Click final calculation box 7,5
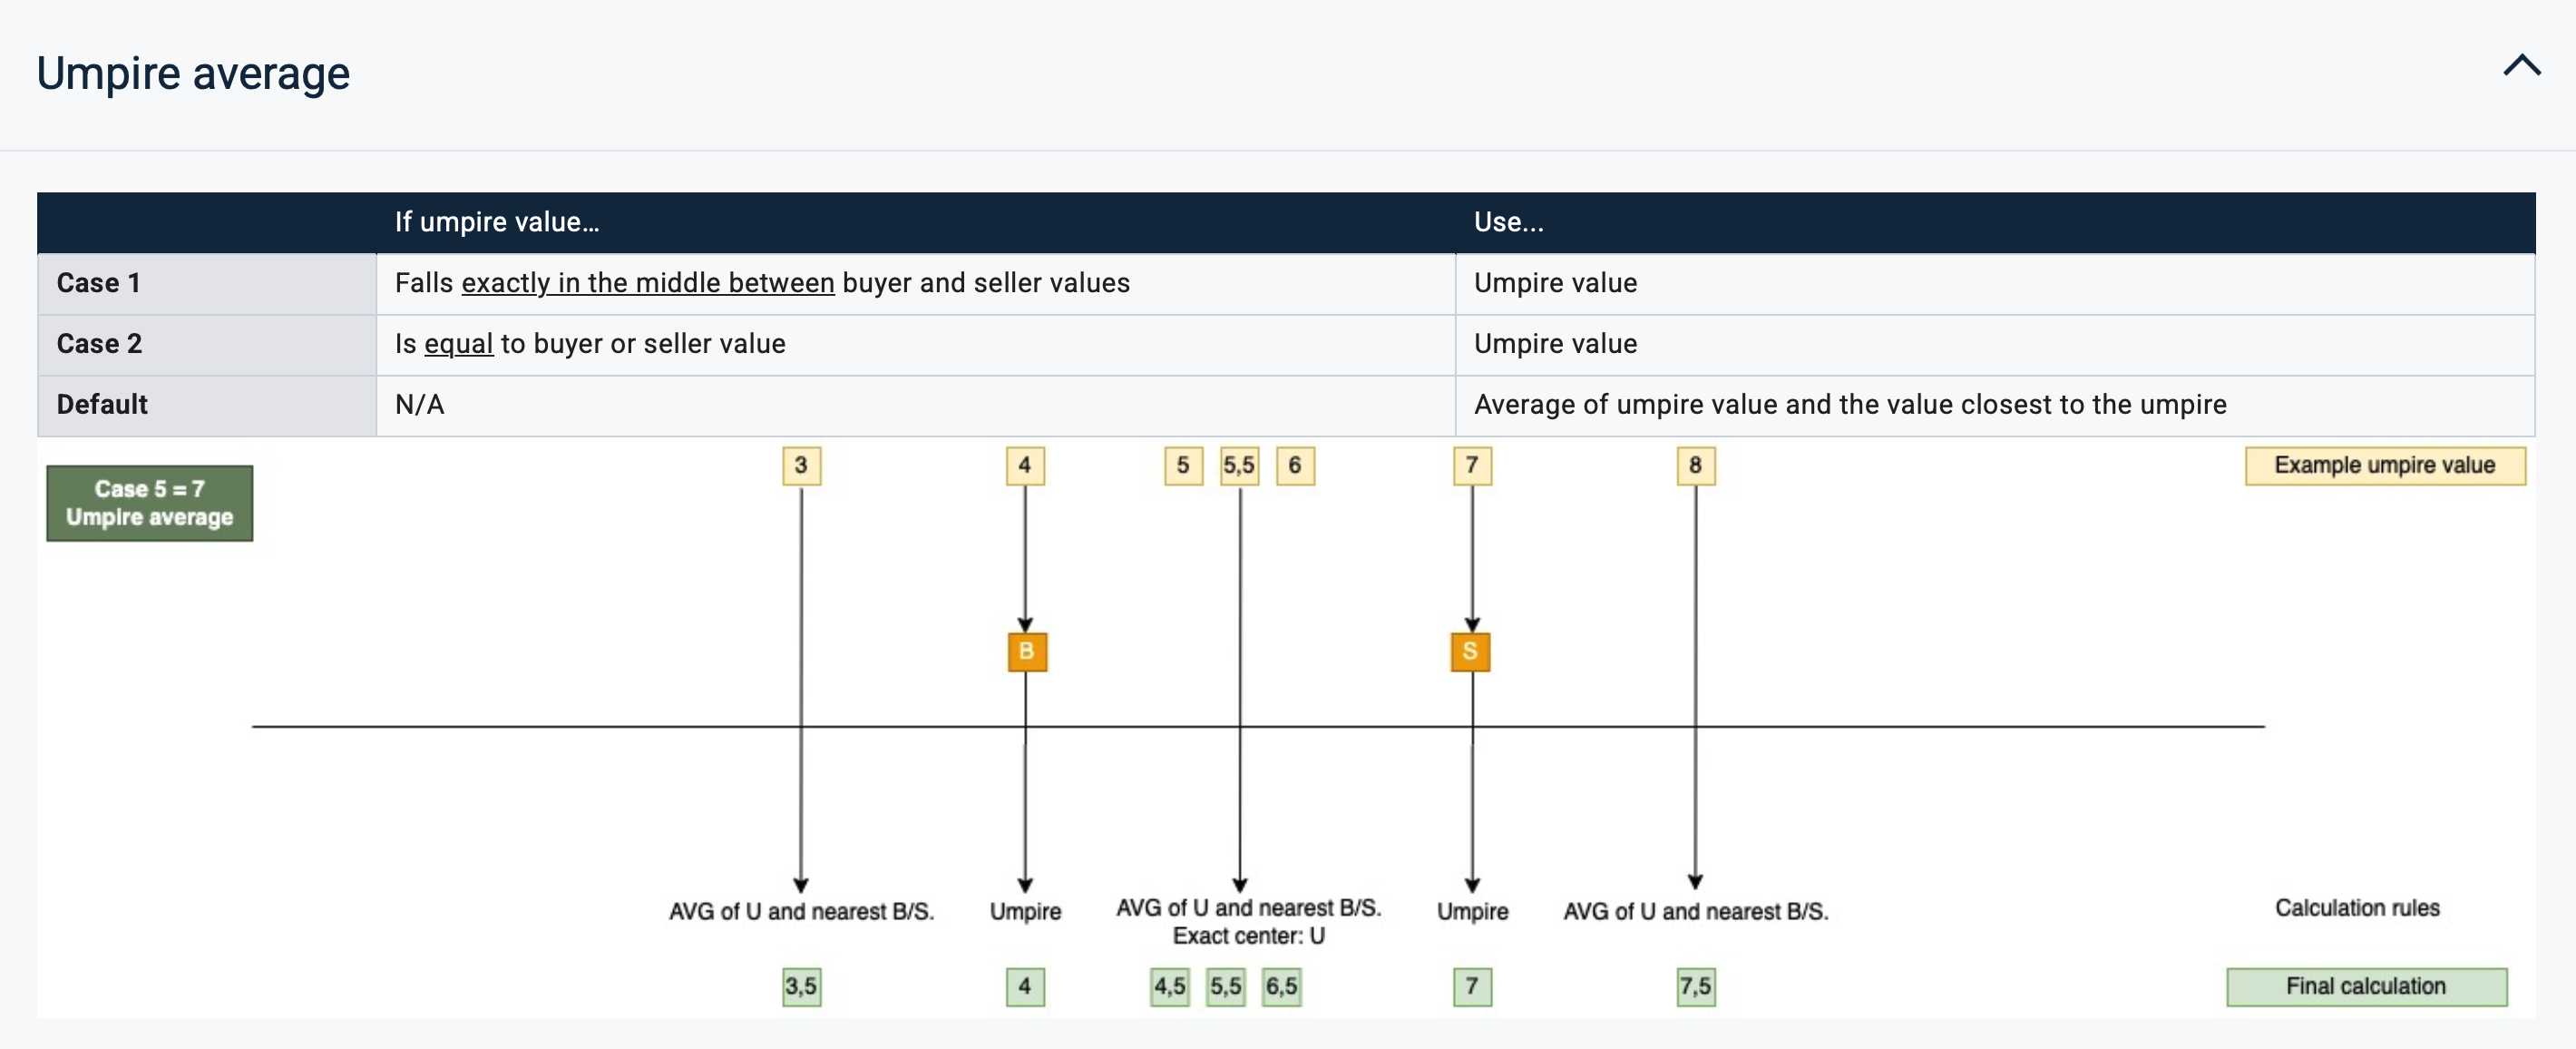The width and height of the screenshot is (2576, 1049). tap(1695, 987)
